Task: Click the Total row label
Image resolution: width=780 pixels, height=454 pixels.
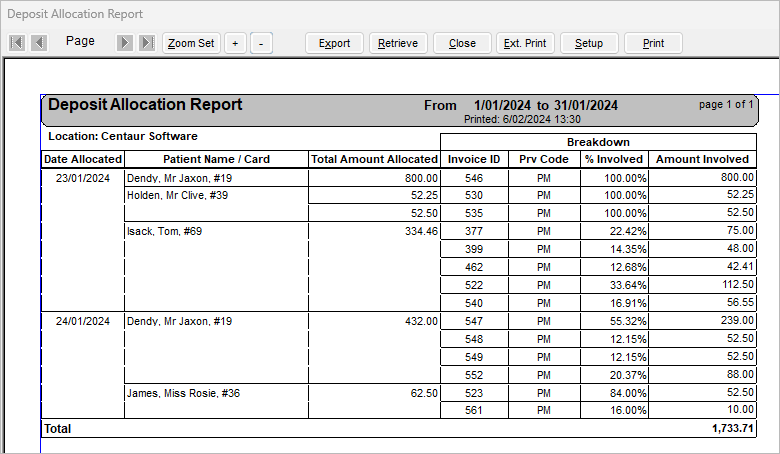Action: click(58, 429)
